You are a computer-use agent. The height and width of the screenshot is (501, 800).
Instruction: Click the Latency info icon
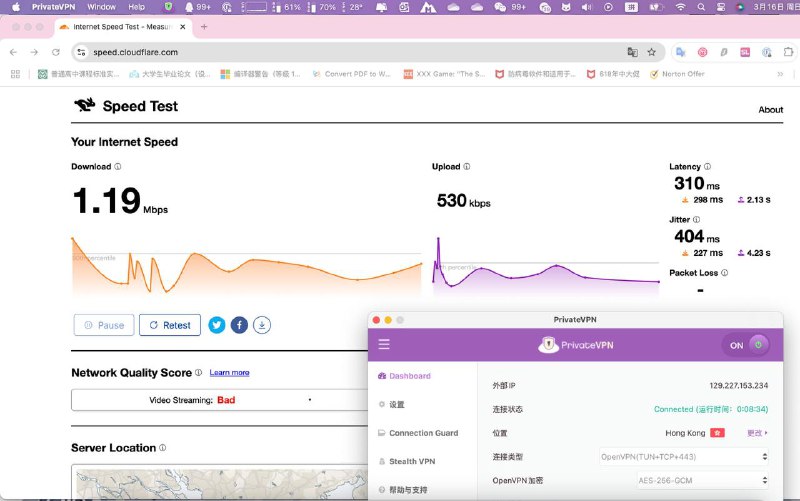point(708,166)
